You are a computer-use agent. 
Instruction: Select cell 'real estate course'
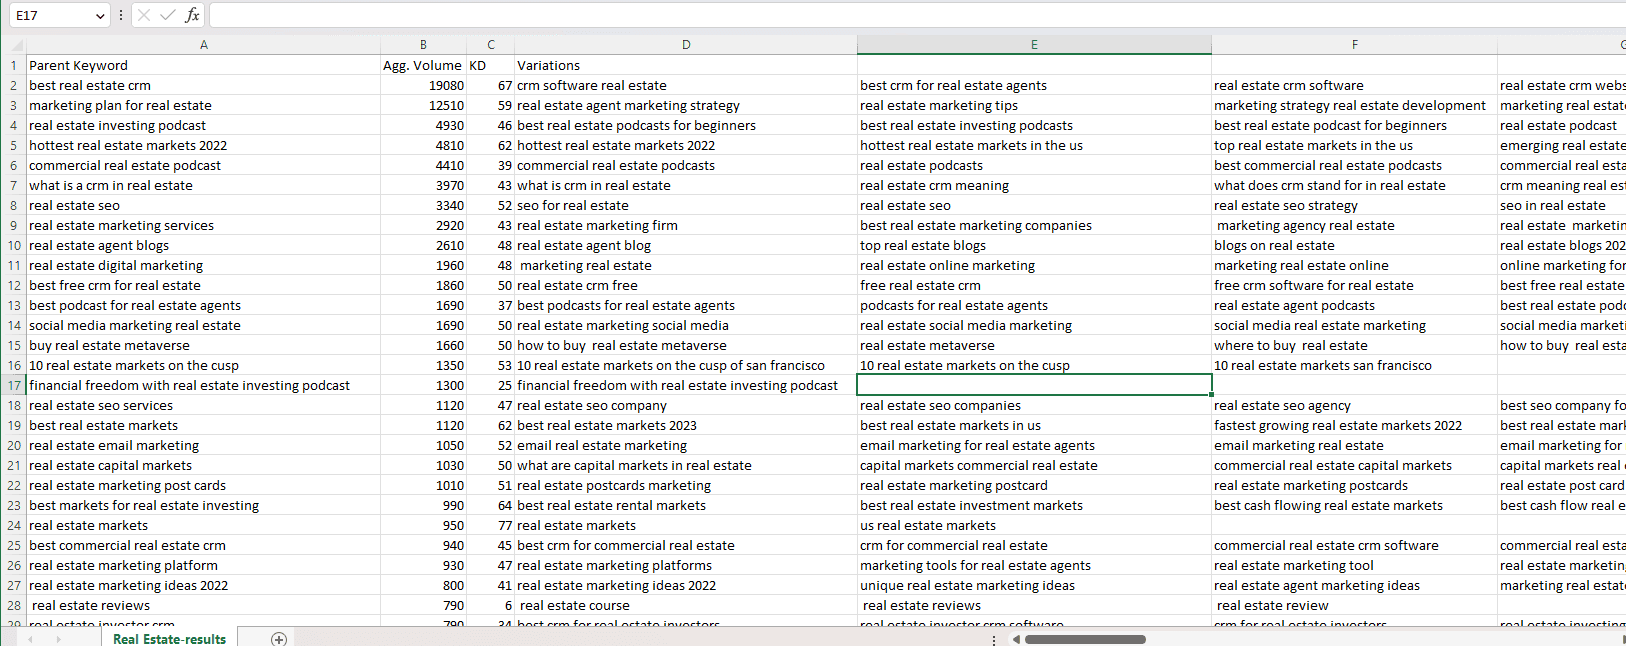pyautogui.click(x=686, y=605)
